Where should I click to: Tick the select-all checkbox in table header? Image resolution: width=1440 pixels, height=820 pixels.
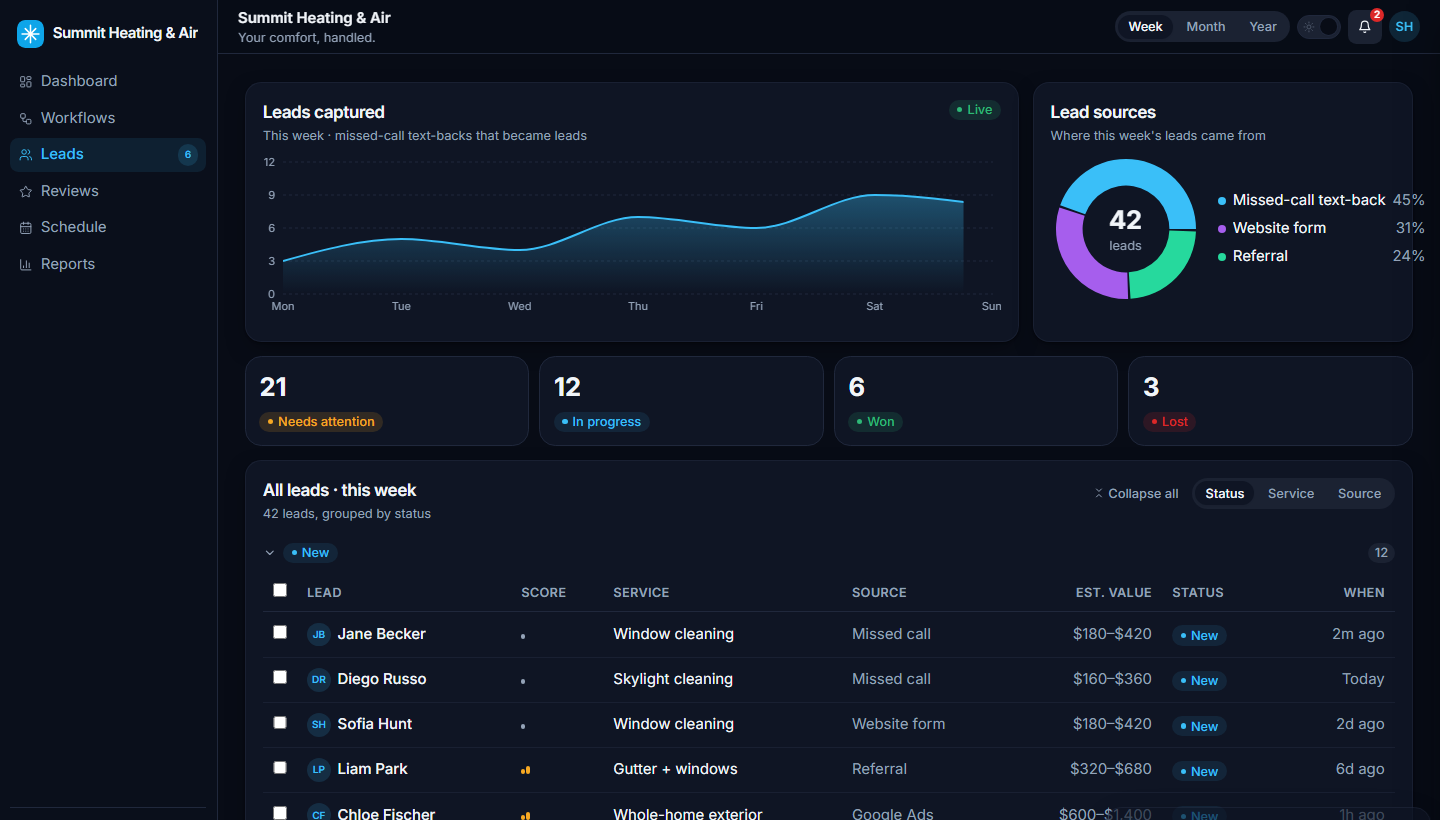click(280, 590)
